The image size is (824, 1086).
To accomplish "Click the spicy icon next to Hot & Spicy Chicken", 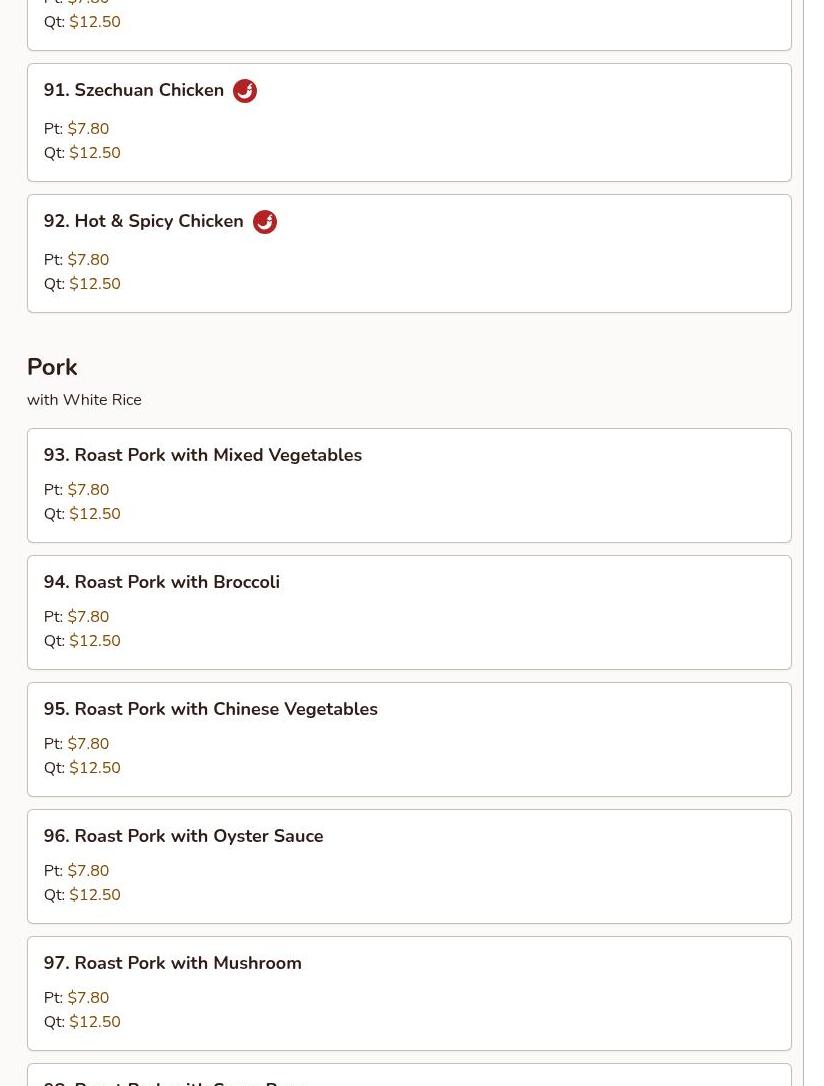I will 265,222.
